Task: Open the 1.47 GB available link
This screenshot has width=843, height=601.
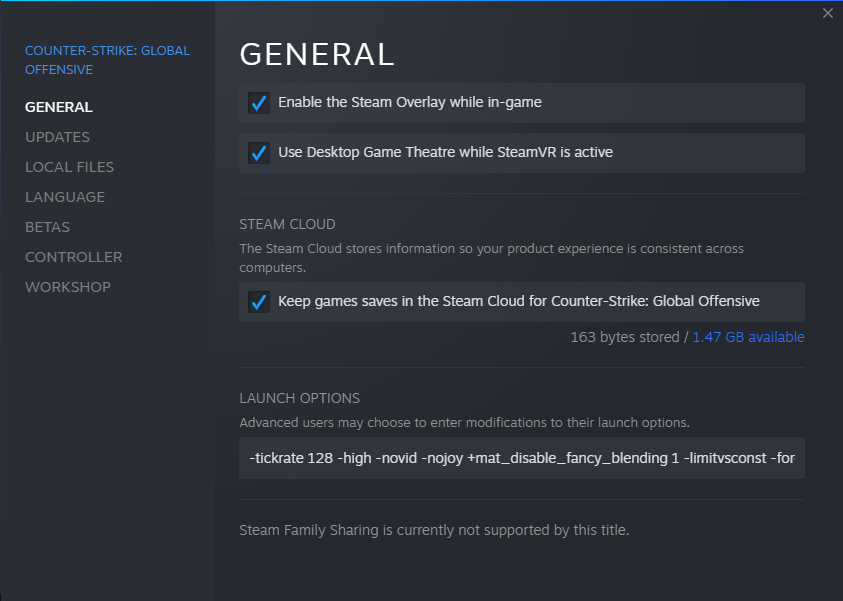Action: (x=748, y=337)
